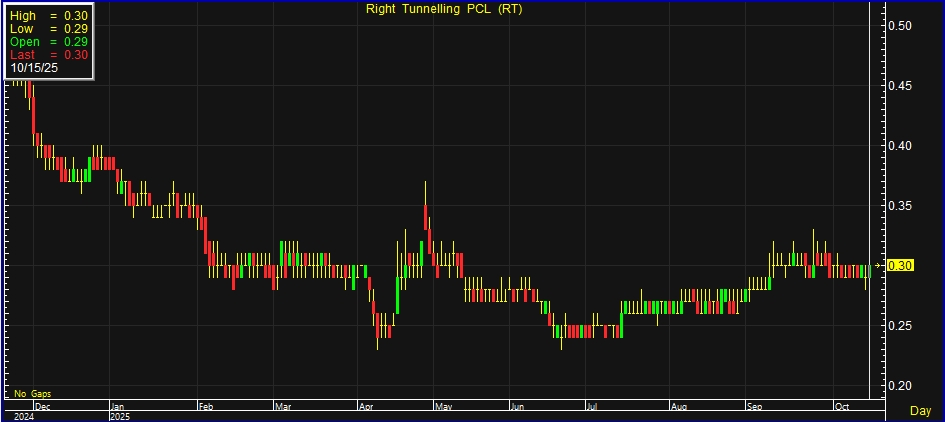This screenshot has height=422, width=945.
Task: Click the High value in the info box
Action: point(49,16)
